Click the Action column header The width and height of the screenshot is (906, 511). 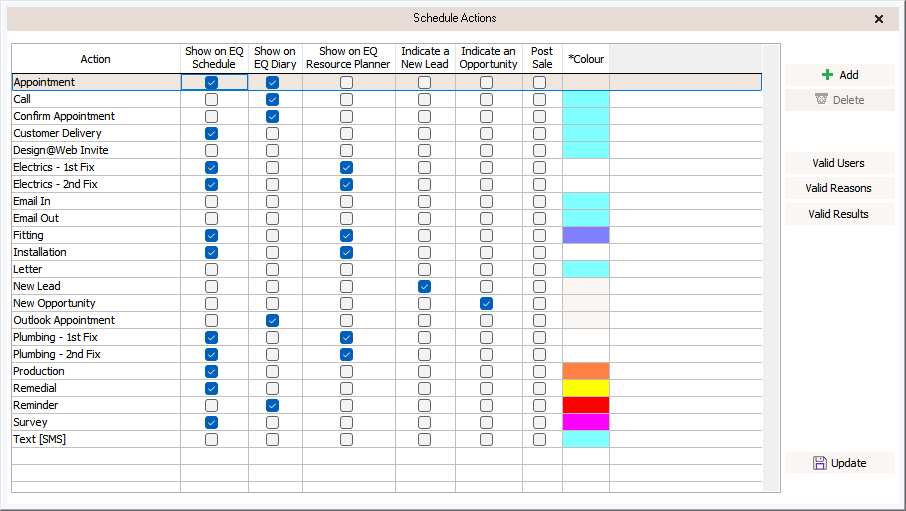(96, 58)
